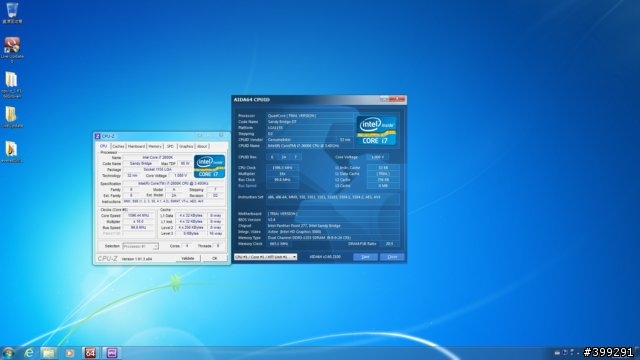Click the Bus Clock value in AIDA64

tap(282, 180)
